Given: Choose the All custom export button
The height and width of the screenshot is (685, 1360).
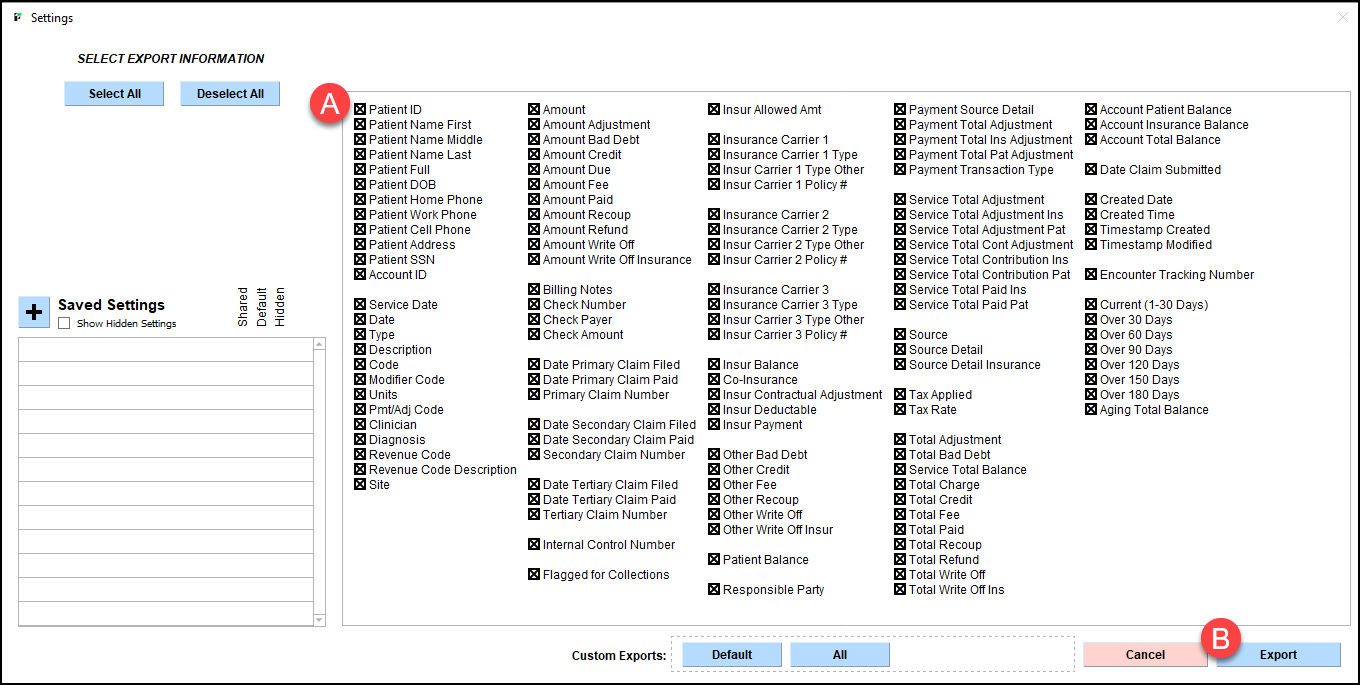Looking at the screenshot, I should coord(839,655).
